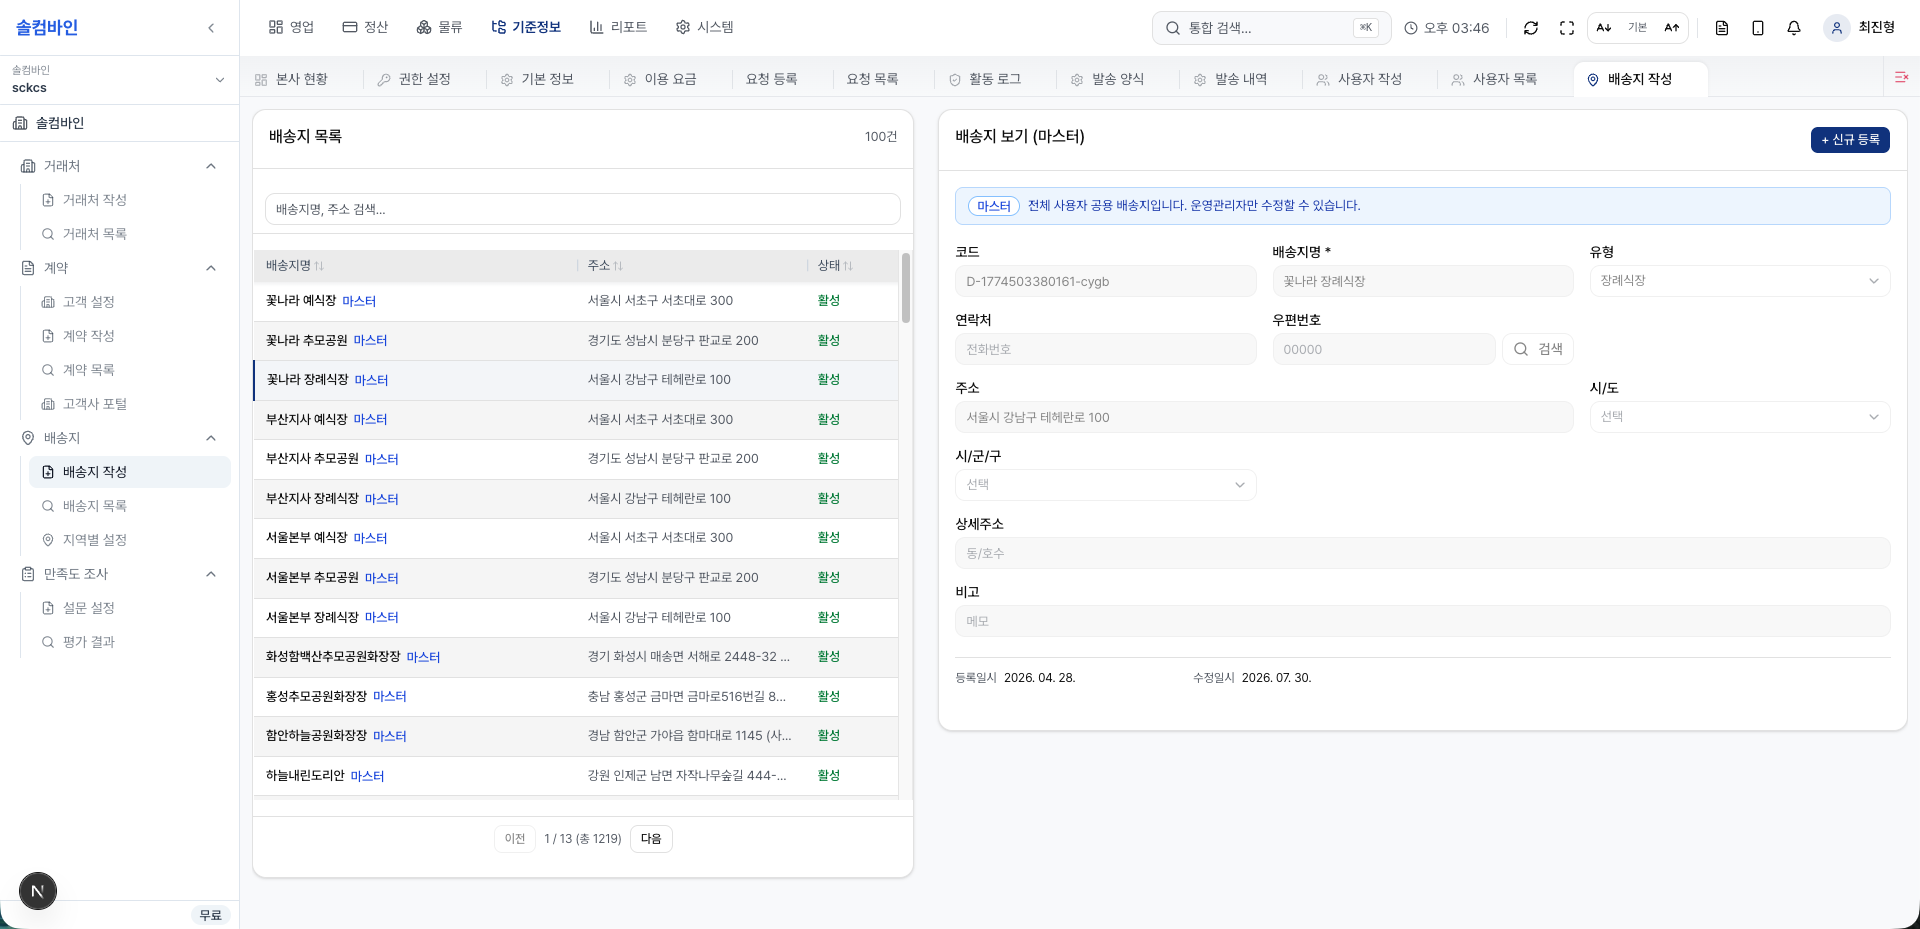Image resolution: width=1920 pixels, height=929 pixels.
Task: Sort list by 주소 column
Action: pos(605,266)
